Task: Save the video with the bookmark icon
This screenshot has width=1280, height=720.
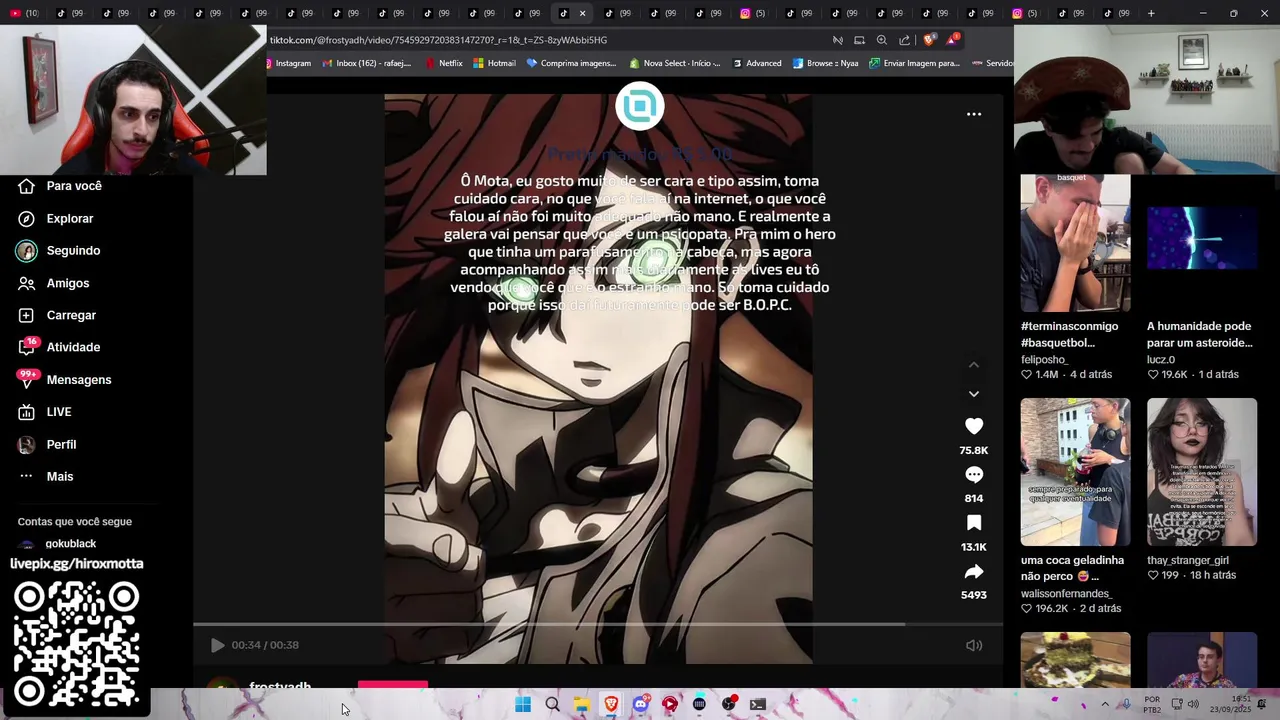Action: click(974, 523)
